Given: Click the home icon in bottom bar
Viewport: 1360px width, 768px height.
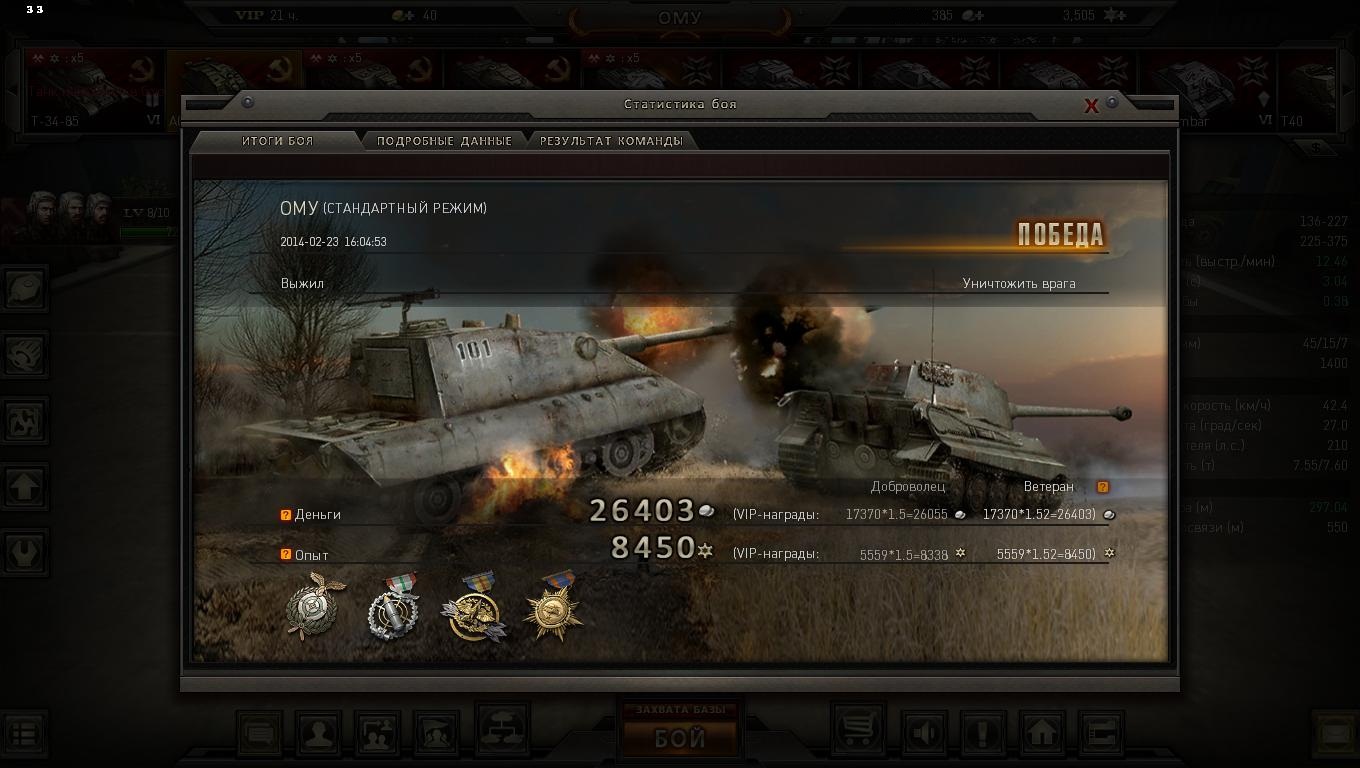Looking at the screenshot, I should (1042, 734).
